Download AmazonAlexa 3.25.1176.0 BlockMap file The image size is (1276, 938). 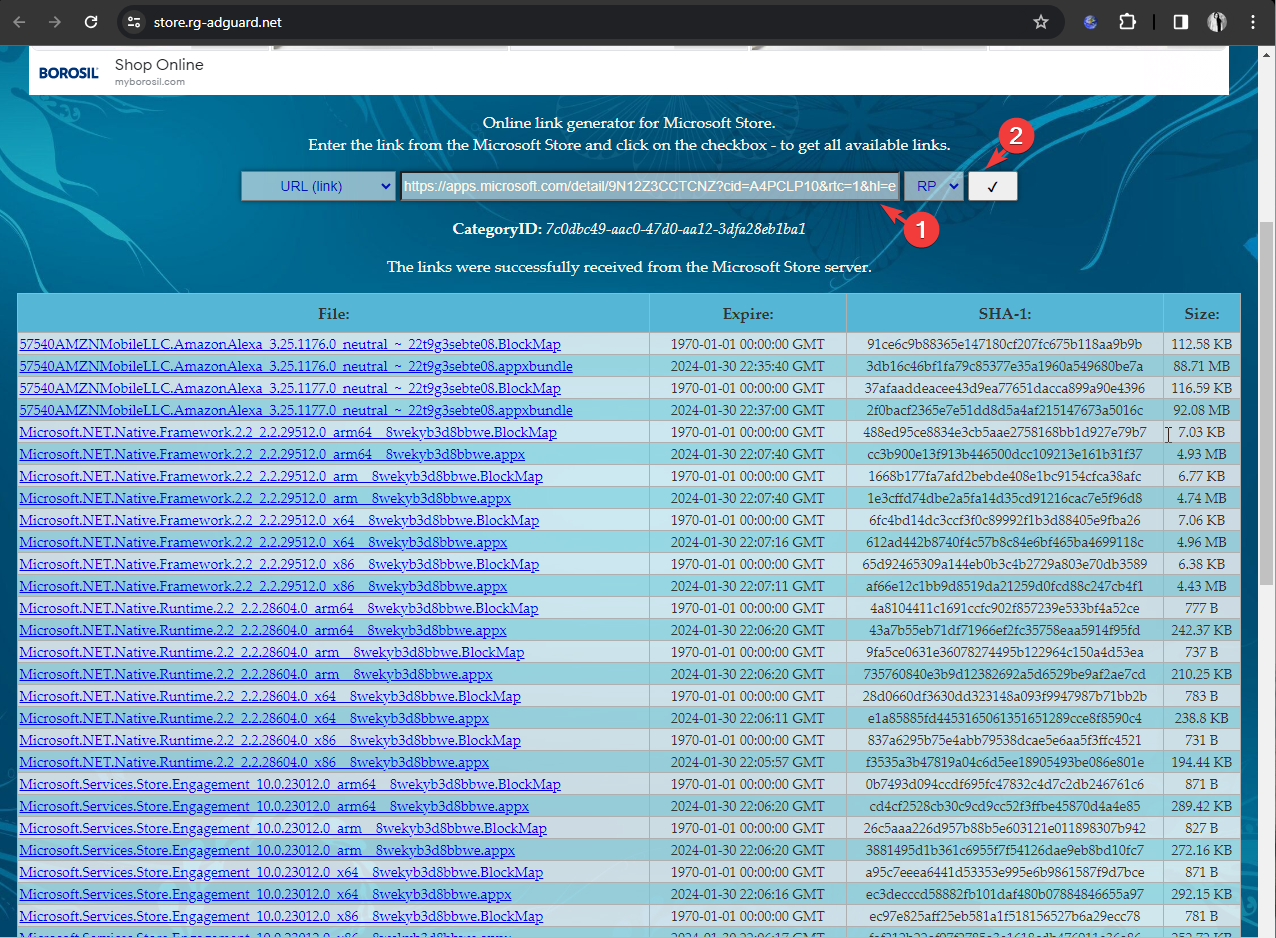coord(290,344)
